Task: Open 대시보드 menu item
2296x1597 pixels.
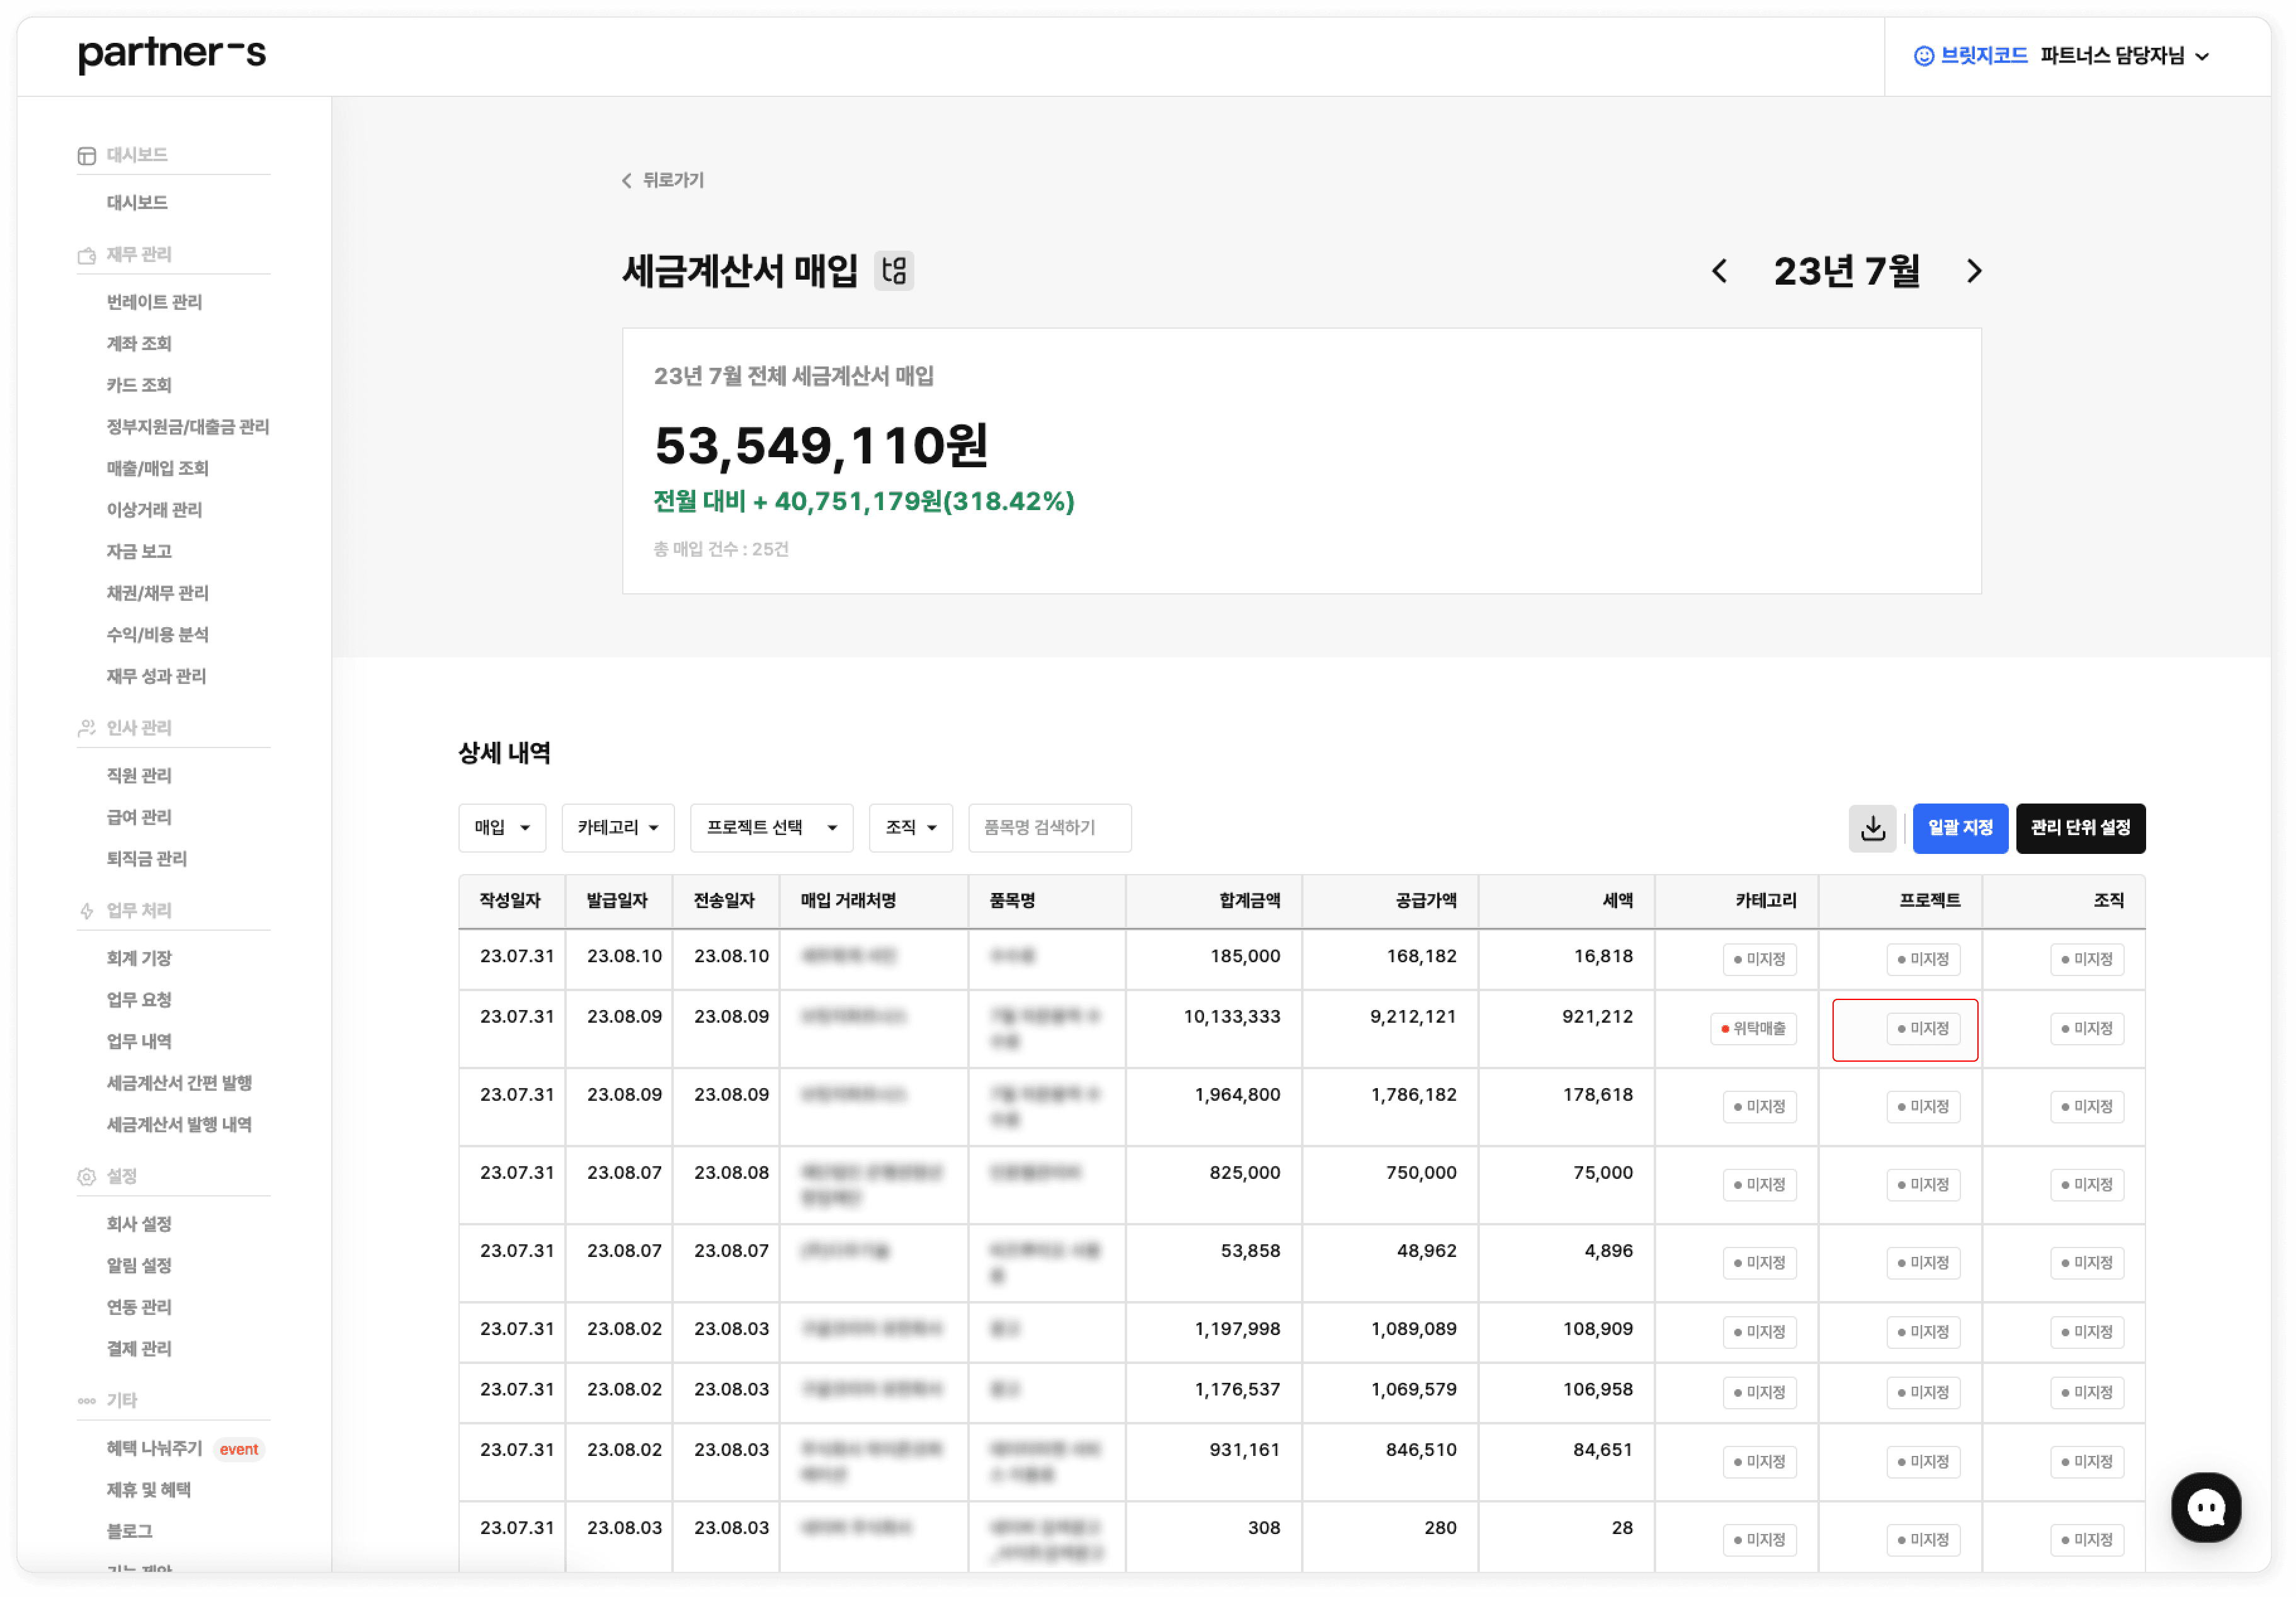Action: point(137,203)
